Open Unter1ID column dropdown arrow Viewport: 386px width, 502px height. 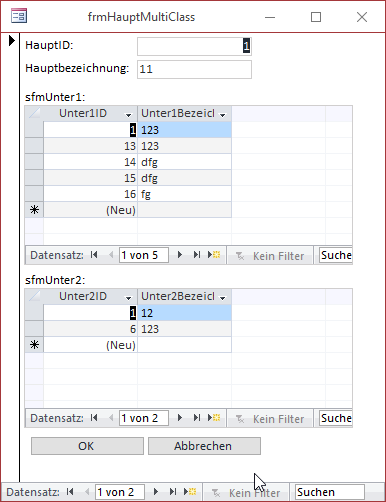128,115
